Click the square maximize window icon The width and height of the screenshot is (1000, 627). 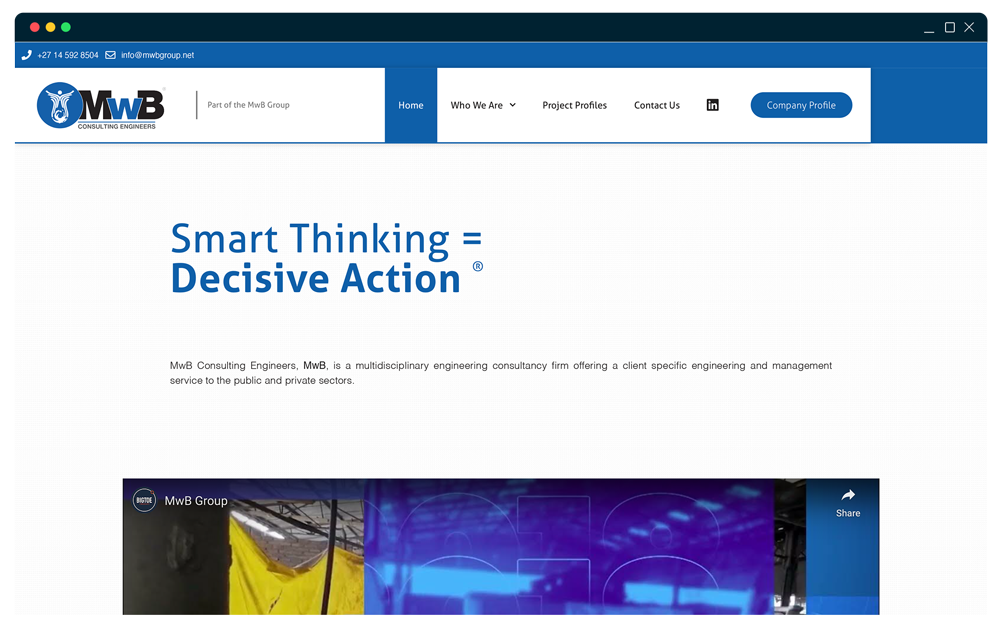click(x=950, y=28)
